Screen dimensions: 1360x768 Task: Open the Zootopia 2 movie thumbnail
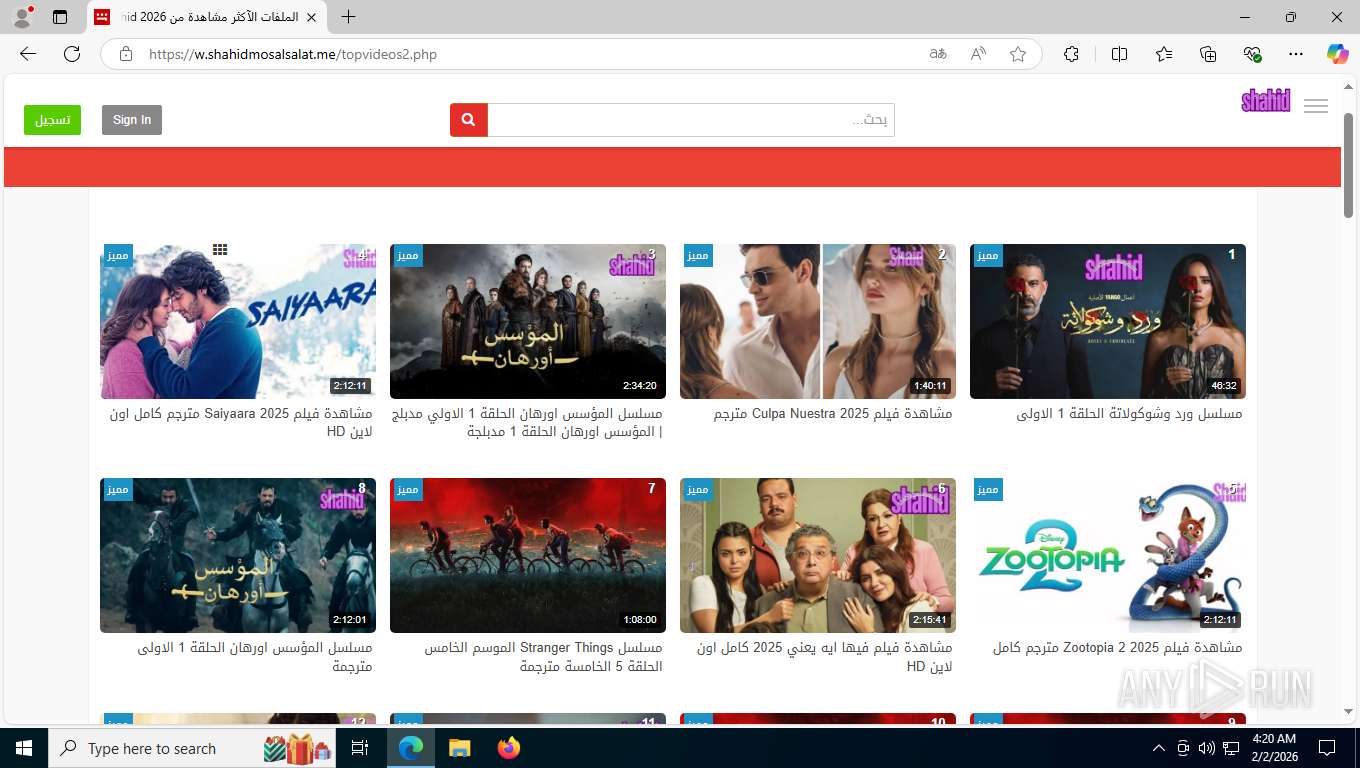coord(1108,555)
